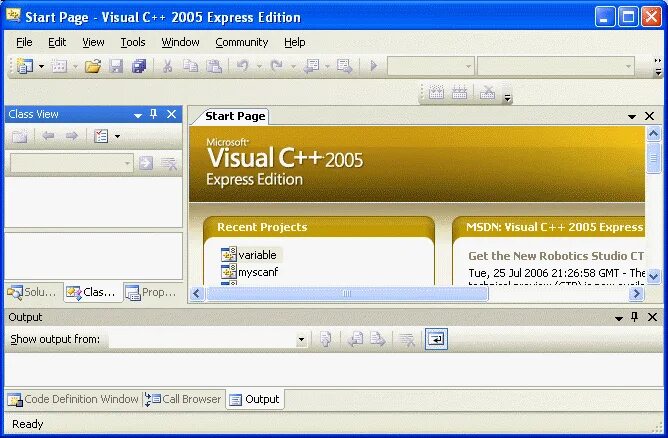Close the Class View panel
The height and width of the screenshot is (438, 668).
(x=171, y=114)
